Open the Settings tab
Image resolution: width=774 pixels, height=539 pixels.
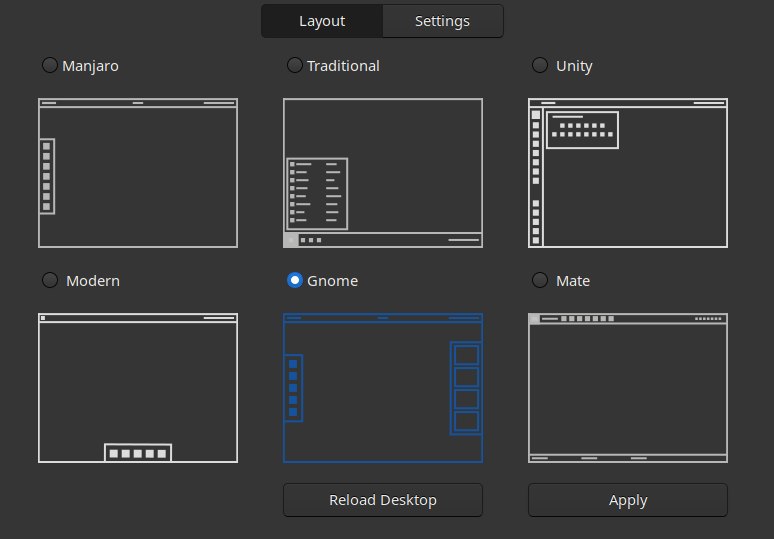[x=443, y=21]
